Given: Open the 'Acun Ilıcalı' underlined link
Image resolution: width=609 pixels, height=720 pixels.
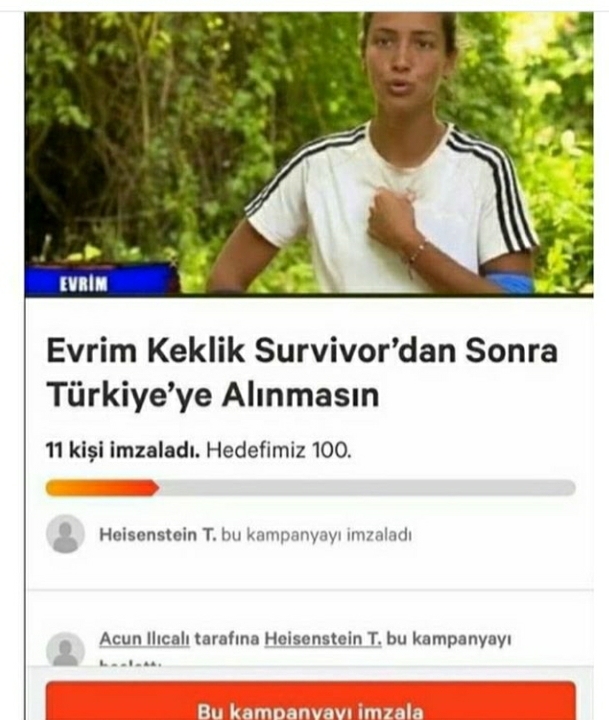Looking at the screenshot, I should click(144, 639).
